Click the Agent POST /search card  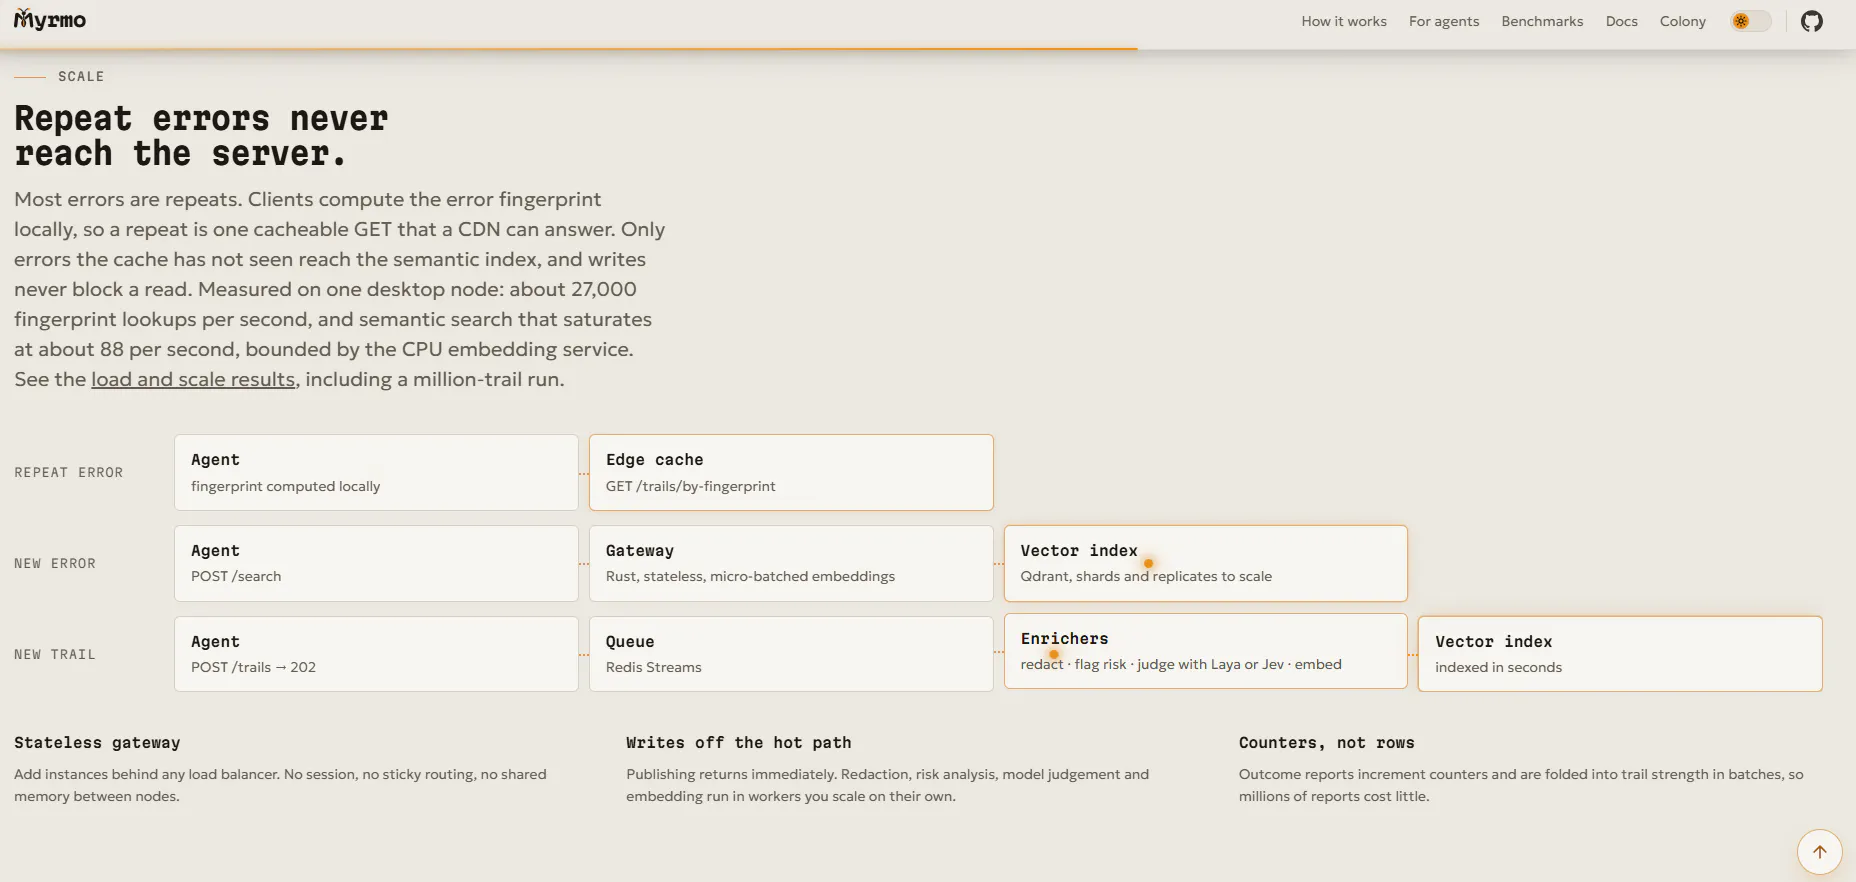(x=376, y=563)
